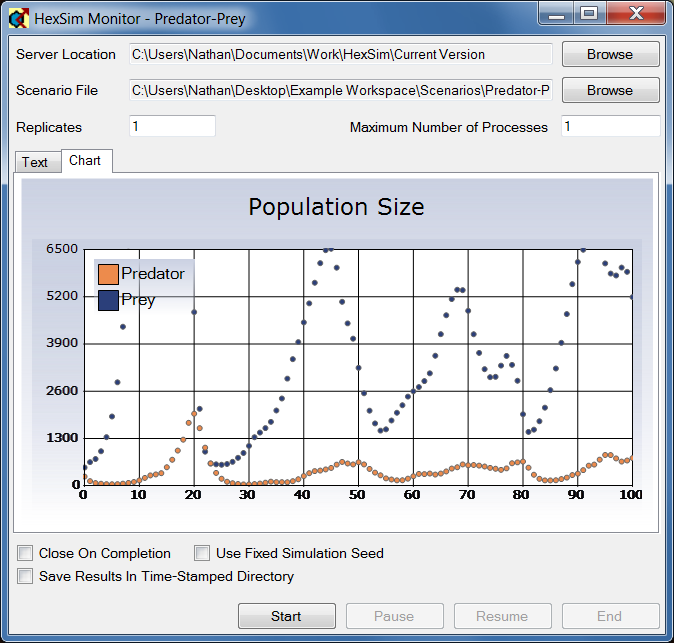
Task: Click the Scenario File label
Action: pyautogui.click(x=57, y=91)
